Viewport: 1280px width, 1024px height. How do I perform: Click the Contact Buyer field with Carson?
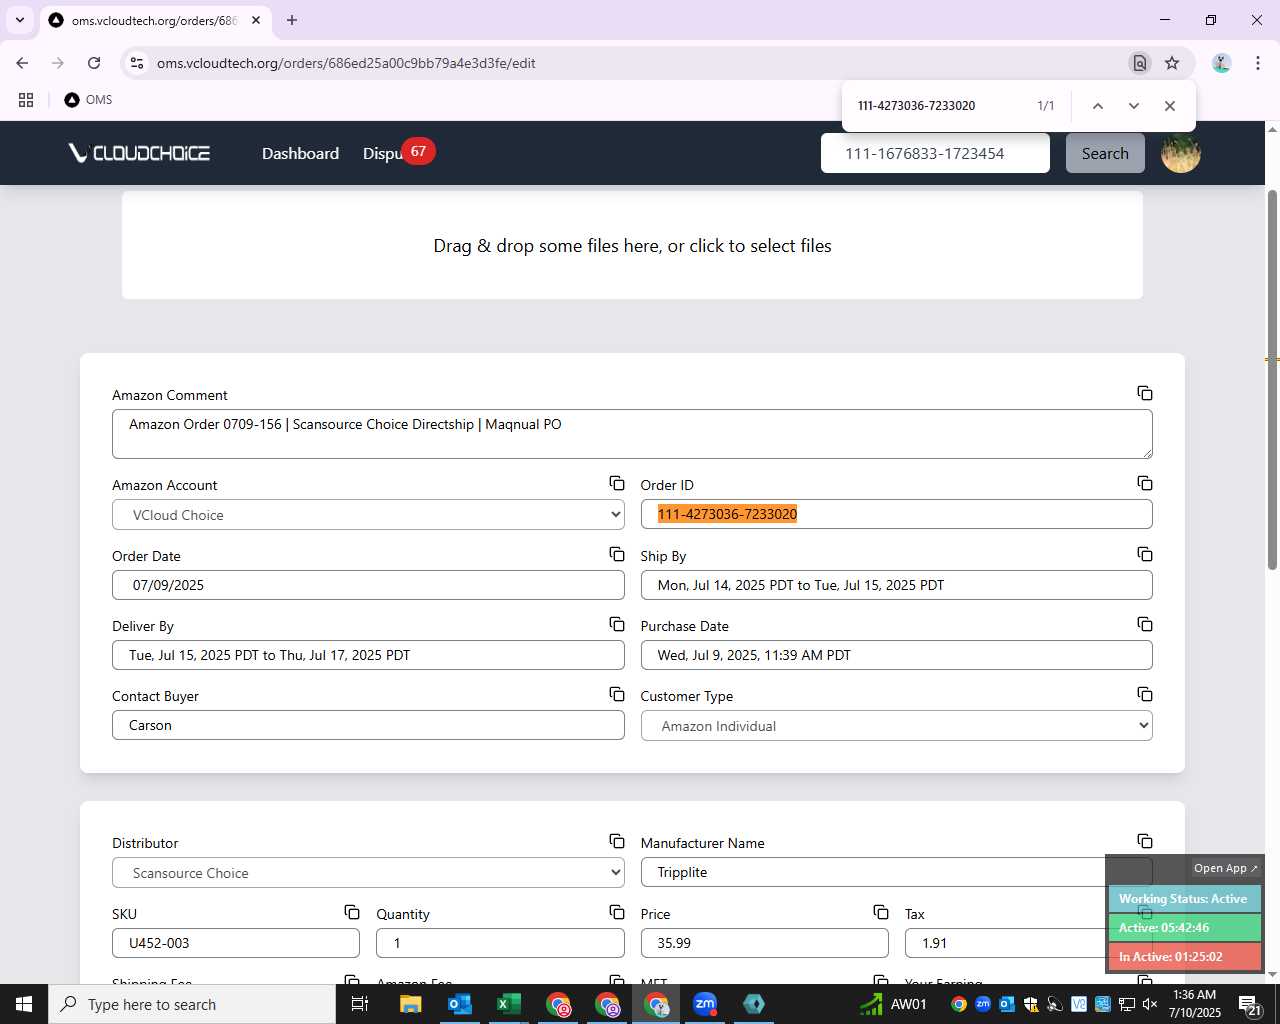click(x=368, y=725)
